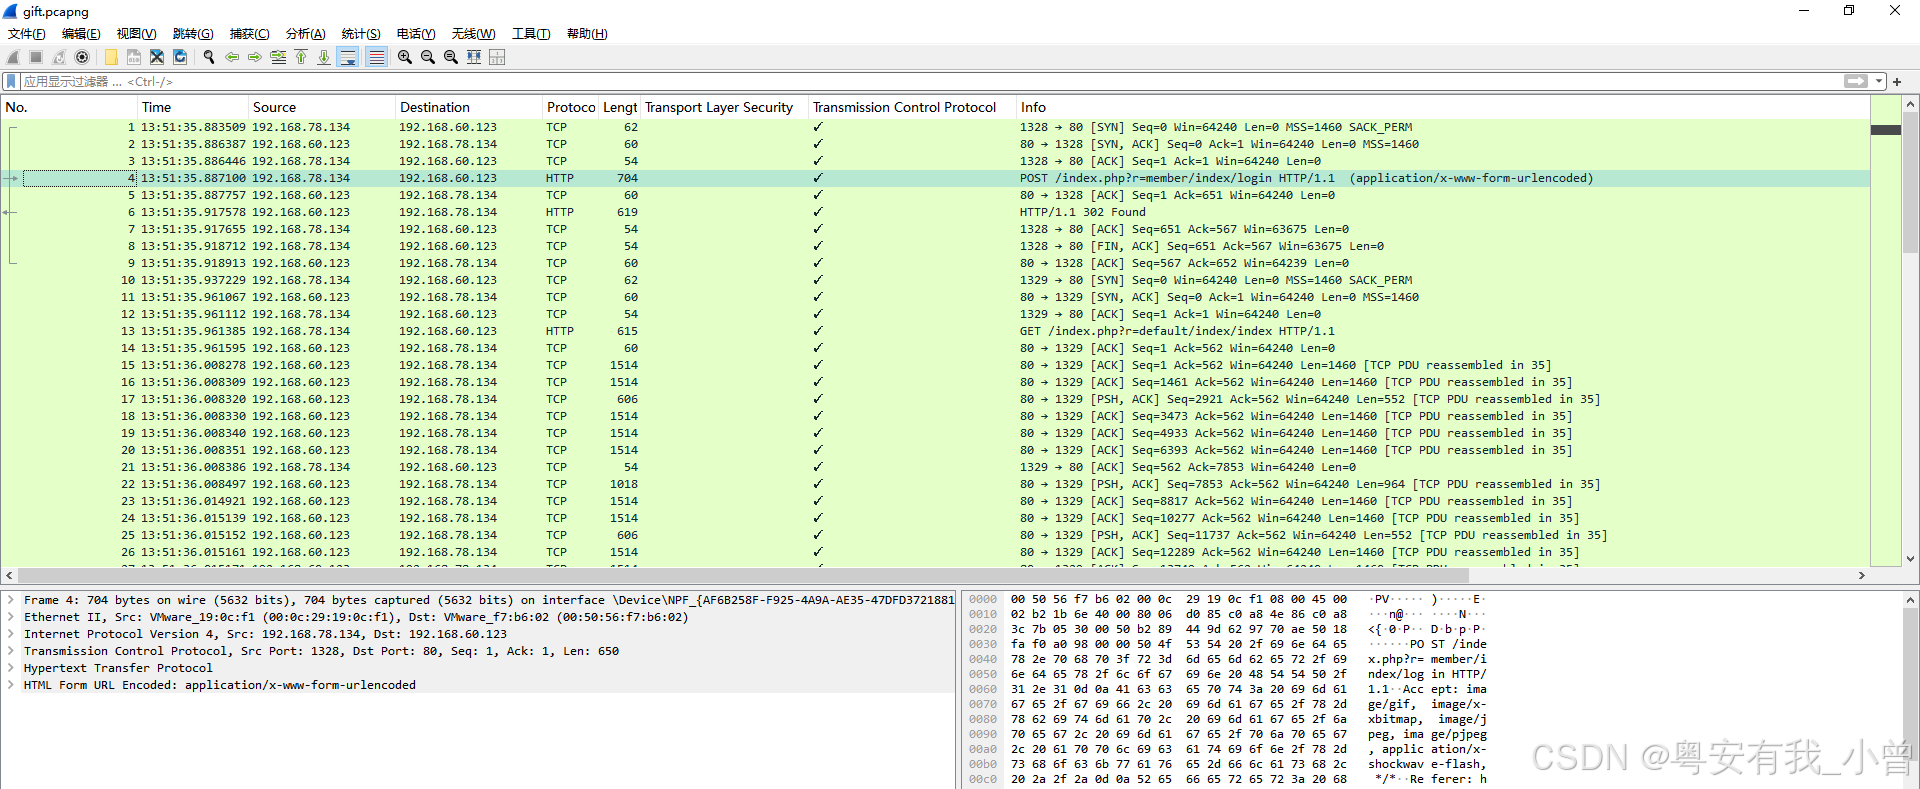Screen dimensions: 1920x789
Task: Apply the display filter arrow button
Action: (1856, 81)
